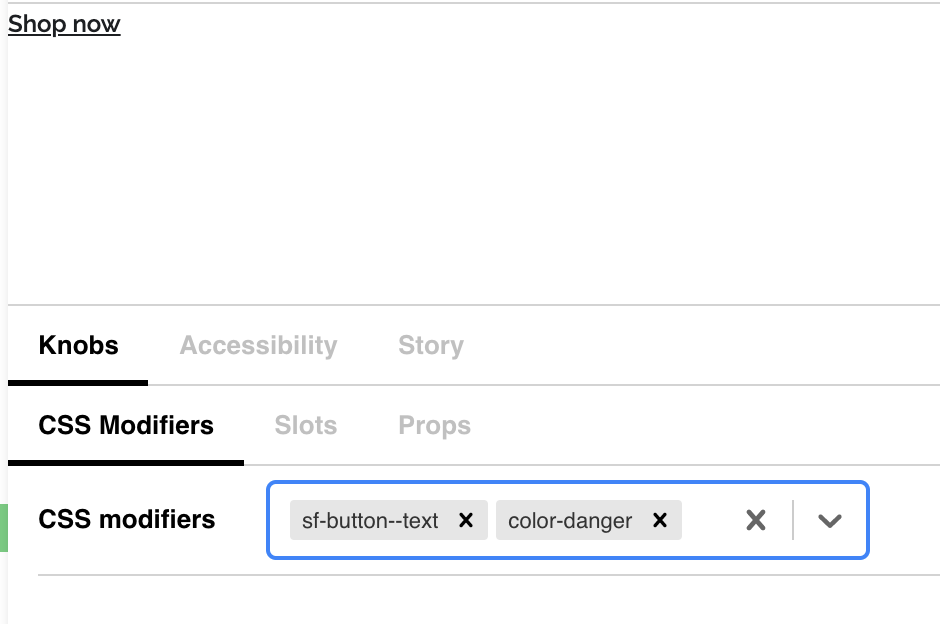Select the Knobs tab
The width and height of the screenshot is (940, 624).
[x=78, y=345]
